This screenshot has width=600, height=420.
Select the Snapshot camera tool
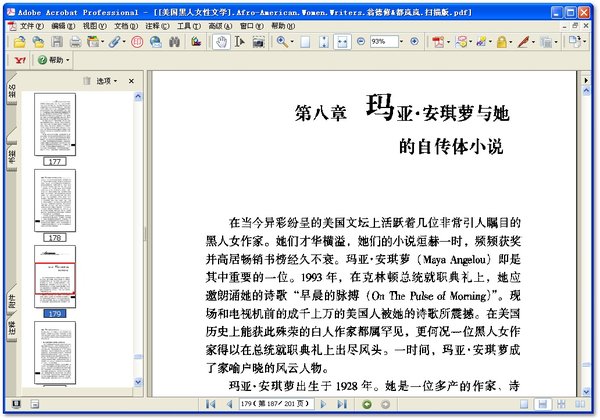pos(259,41)
